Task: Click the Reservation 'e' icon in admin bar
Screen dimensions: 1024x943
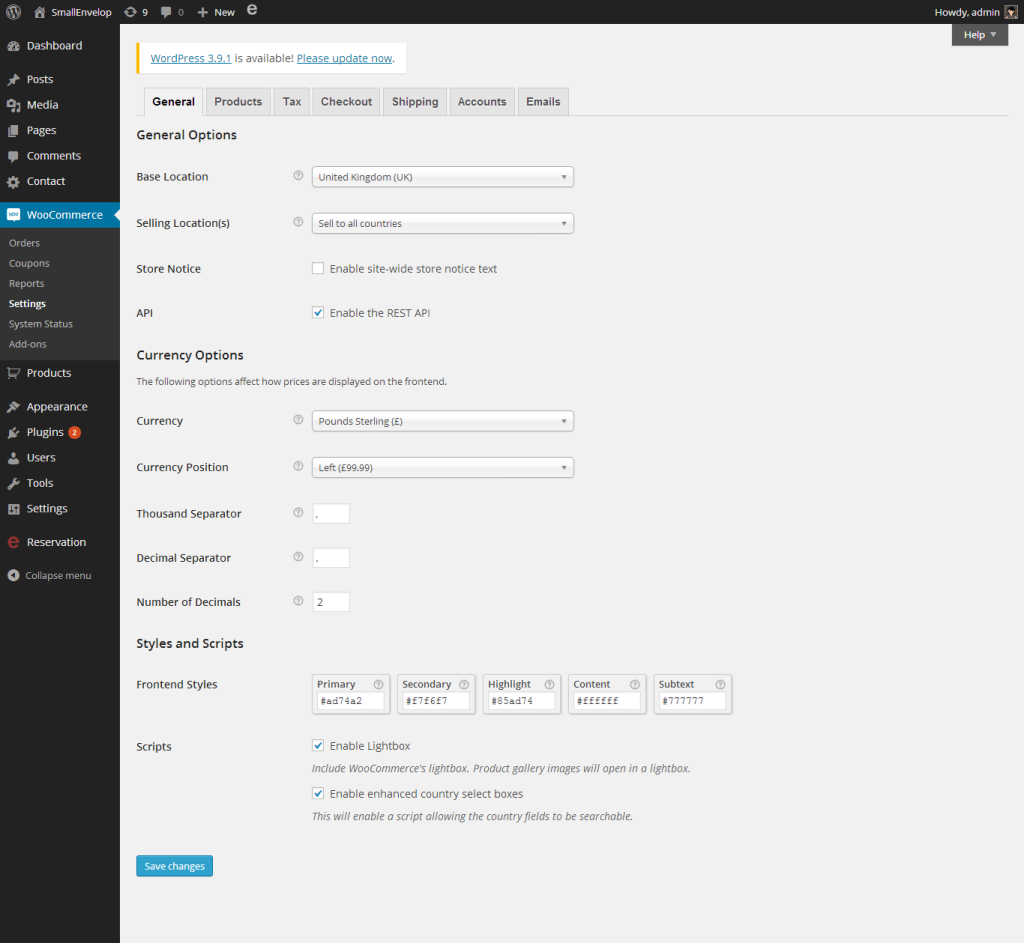Action: [x=252, y=10]
